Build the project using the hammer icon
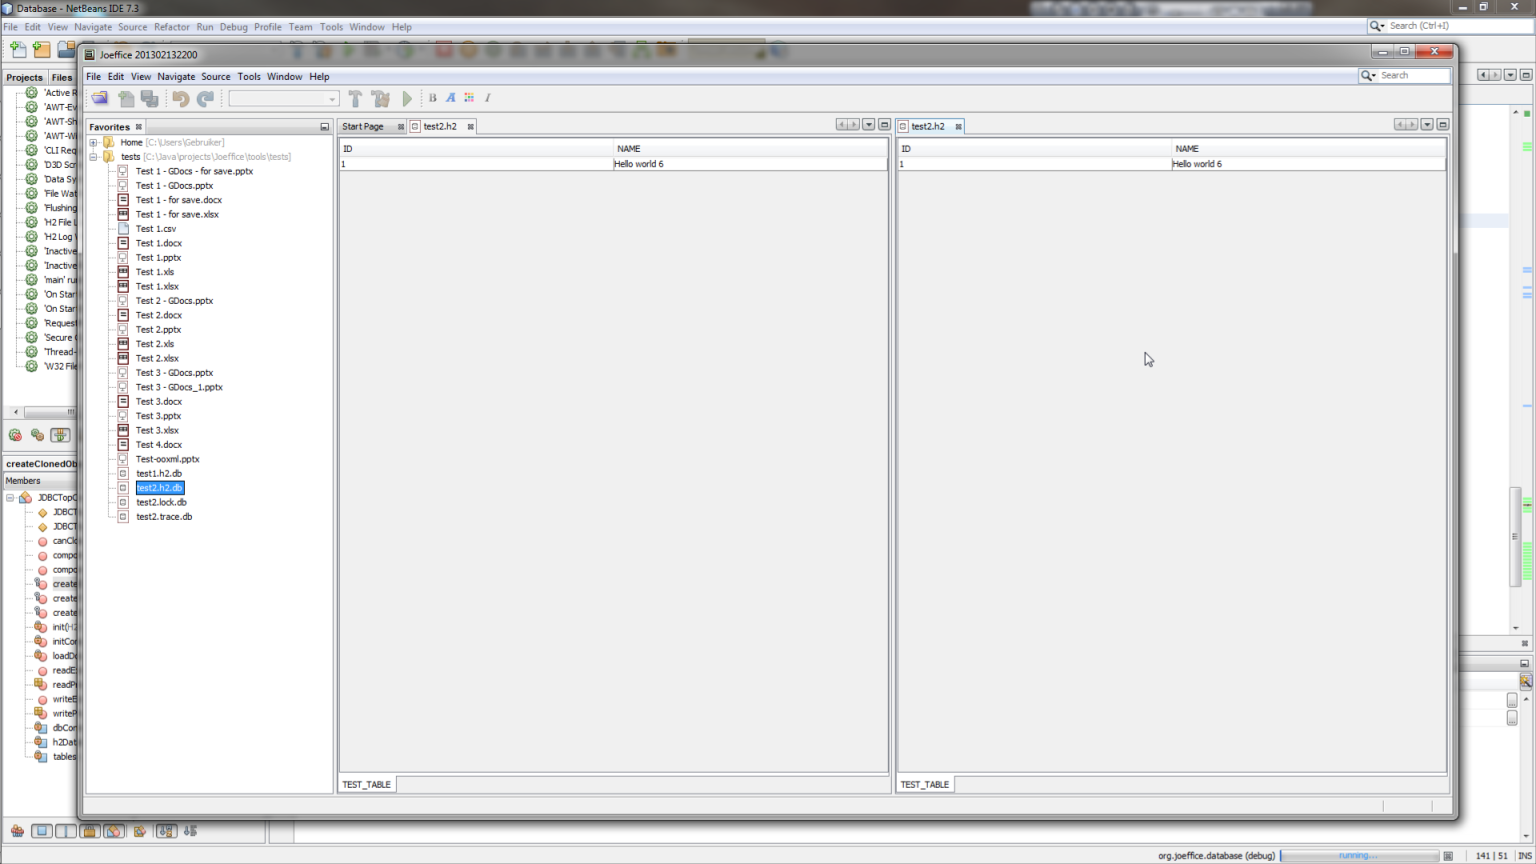The height and width of the screenshot is (864, 1536). coord(356,98)
